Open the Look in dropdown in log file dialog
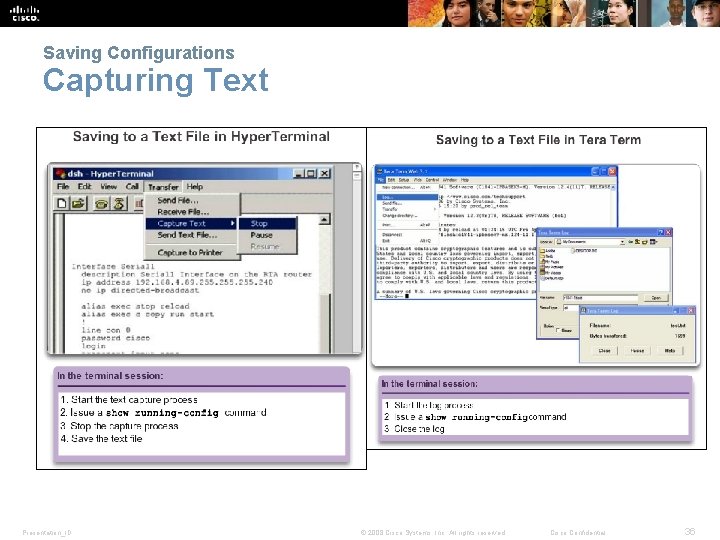The image size is (720, 540). [x=622, y=242]
